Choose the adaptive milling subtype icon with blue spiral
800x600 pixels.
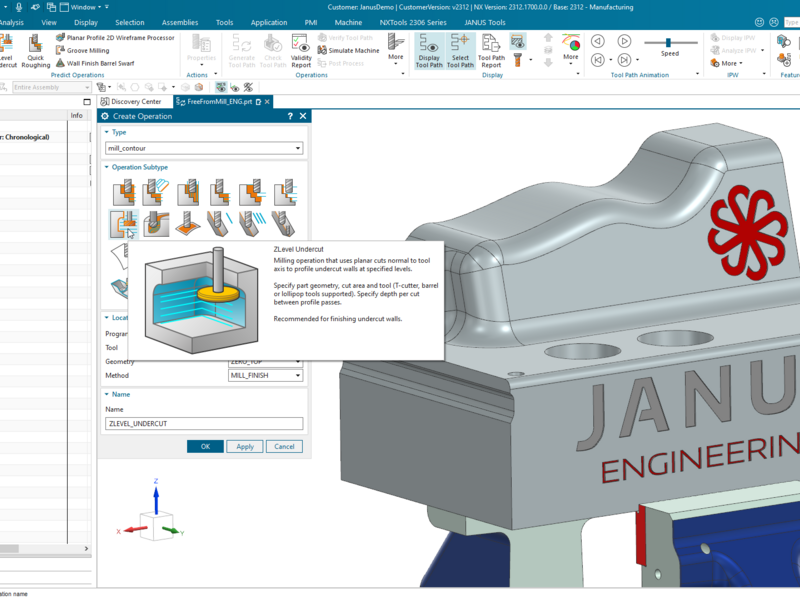156,192
